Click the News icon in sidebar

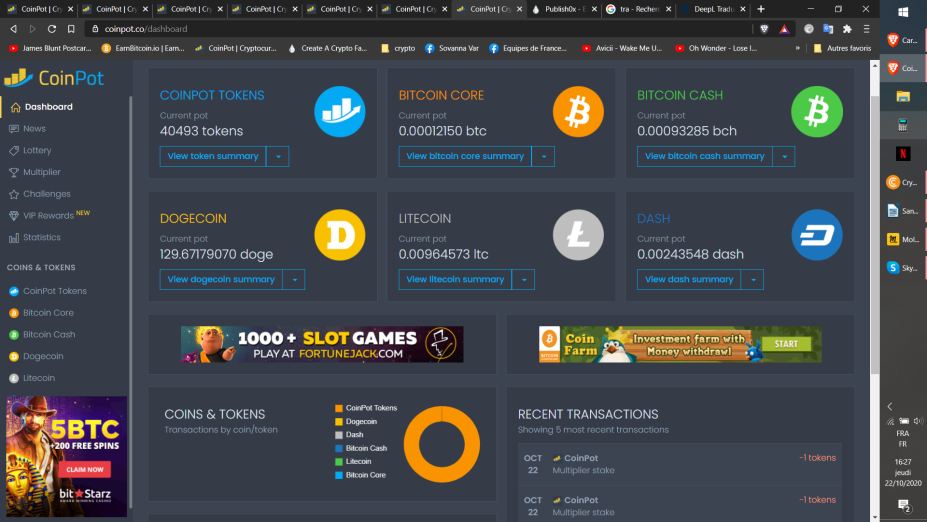(14, 129)
